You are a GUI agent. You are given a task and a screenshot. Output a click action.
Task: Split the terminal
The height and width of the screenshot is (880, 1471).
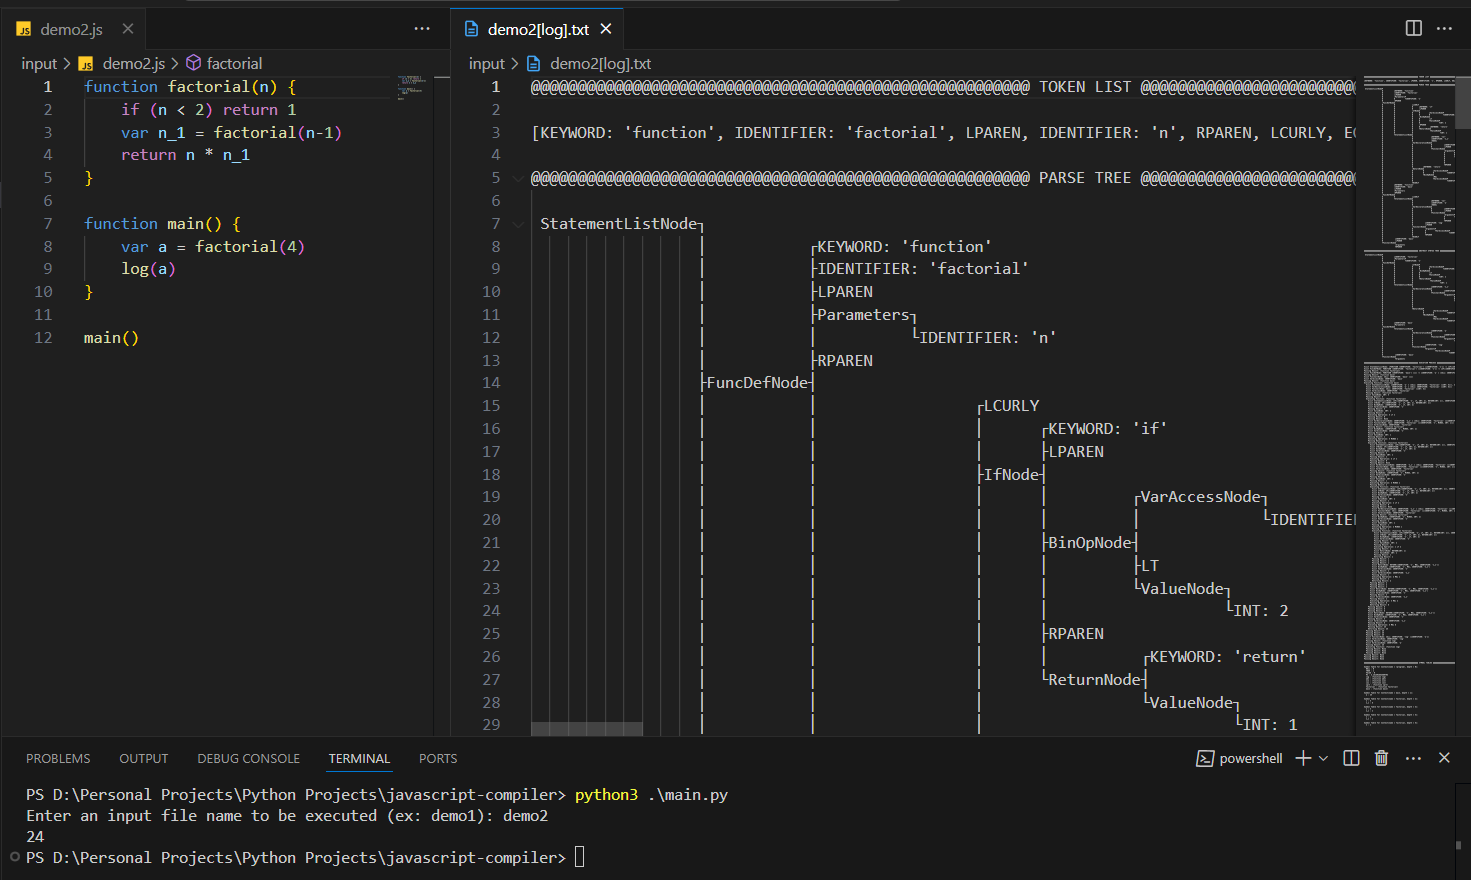1352,758
